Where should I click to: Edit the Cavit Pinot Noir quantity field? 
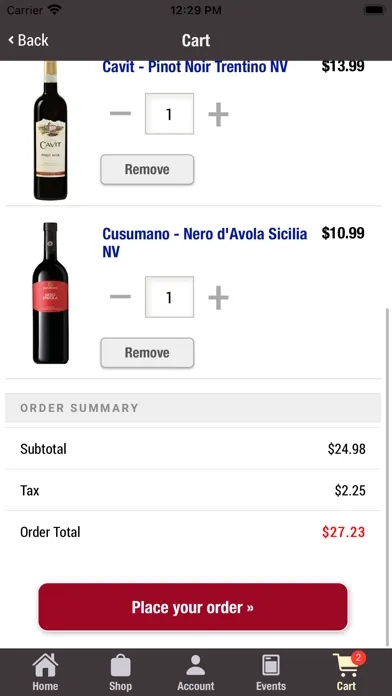[x=169, y=114]
